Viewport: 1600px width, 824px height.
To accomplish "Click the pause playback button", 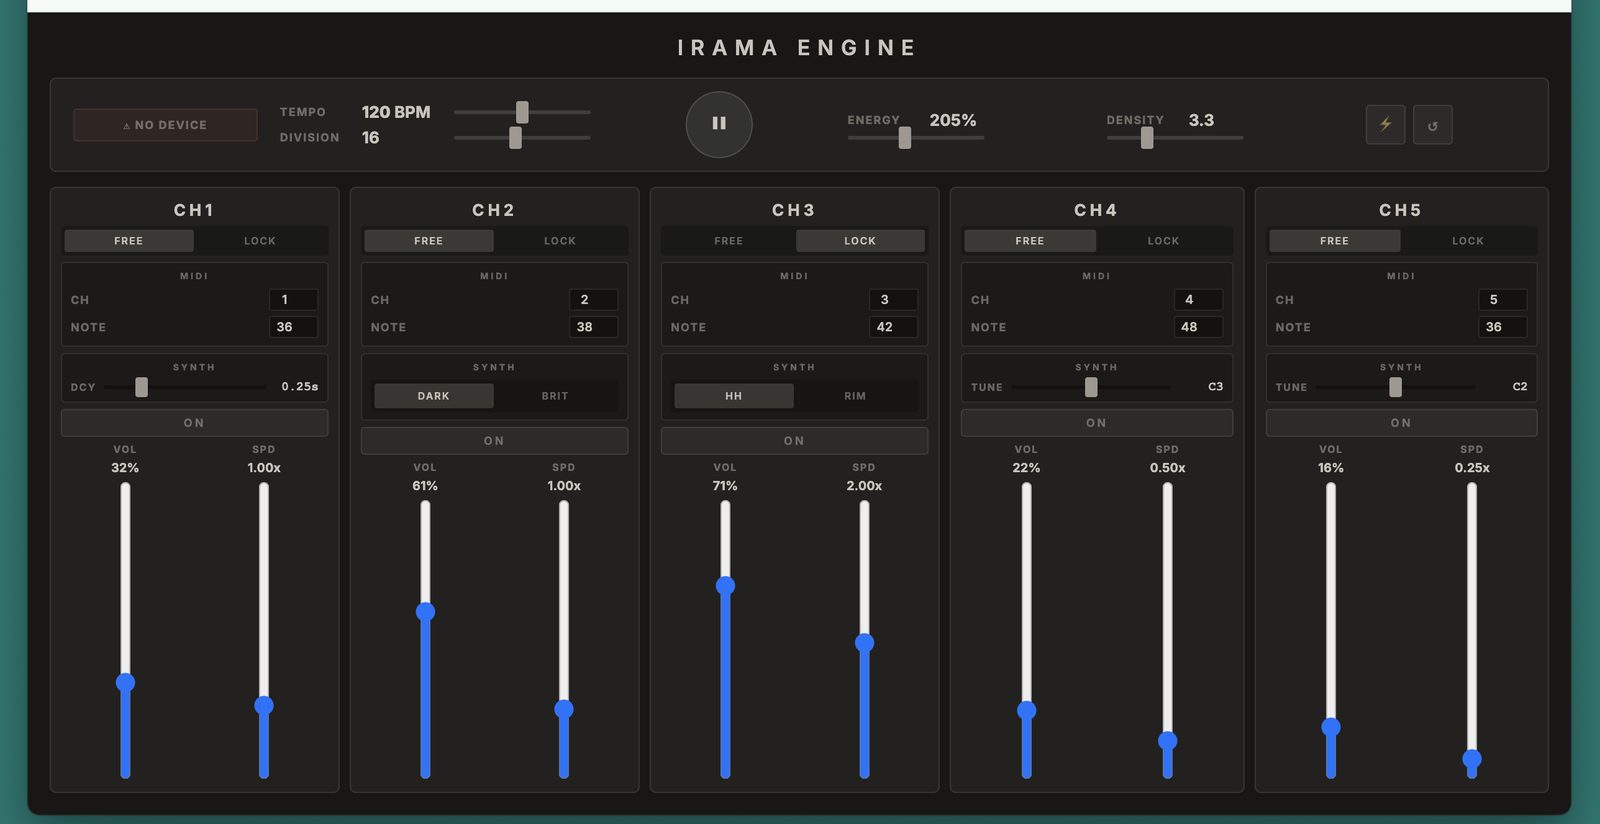I will pyautogui.click(x=719, y=124).
